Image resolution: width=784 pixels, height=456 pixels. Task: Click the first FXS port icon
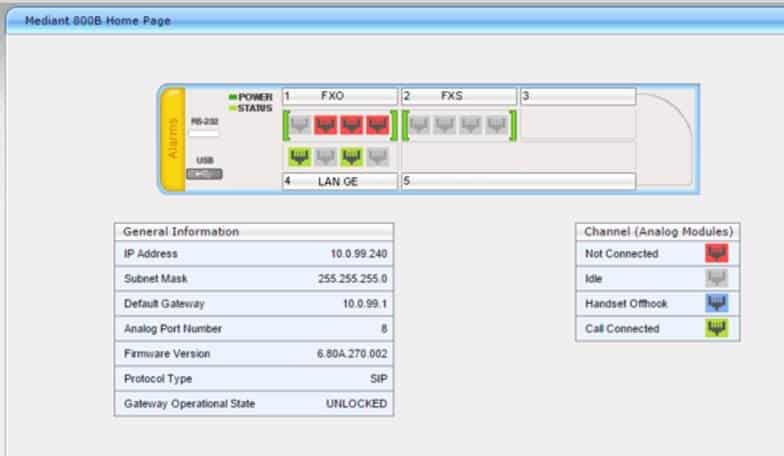[419, 125]
